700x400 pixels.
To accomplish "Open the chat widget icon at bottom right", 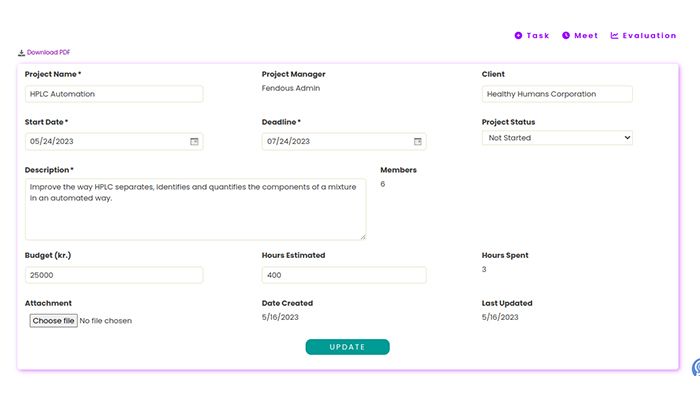I will [696, 368].
